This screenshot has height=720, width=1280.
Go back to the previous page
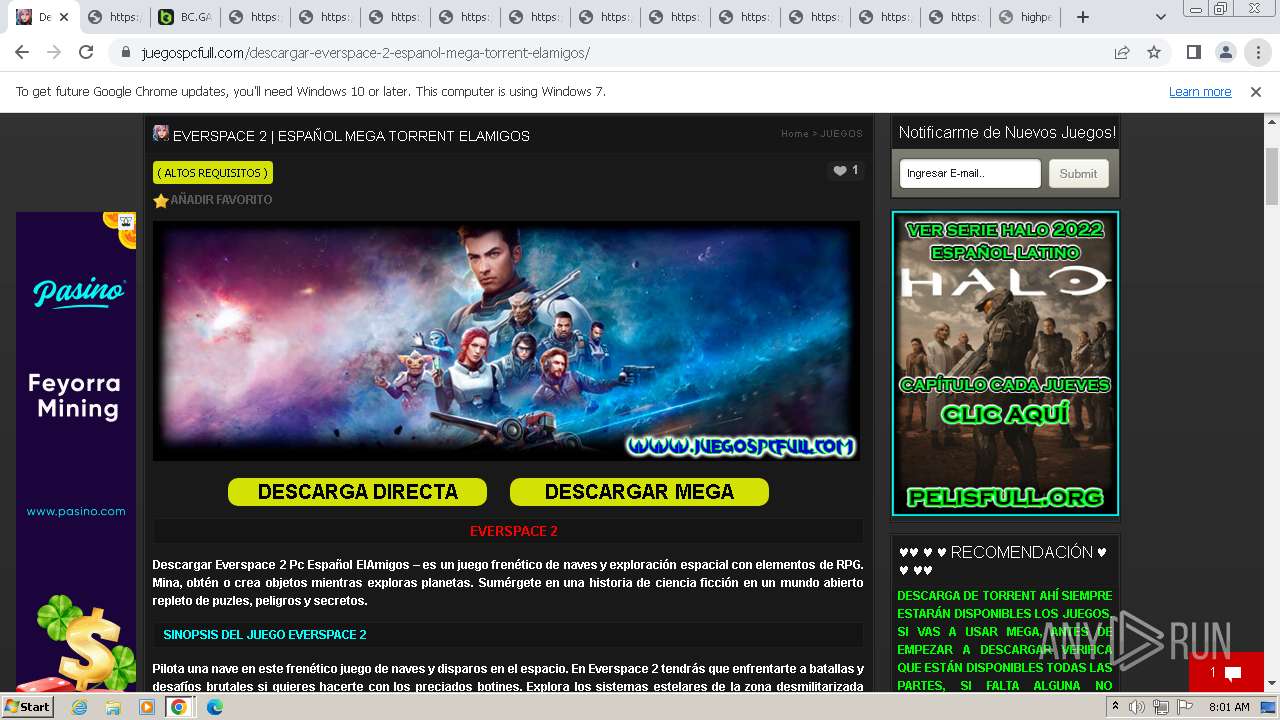click(22, 52)
